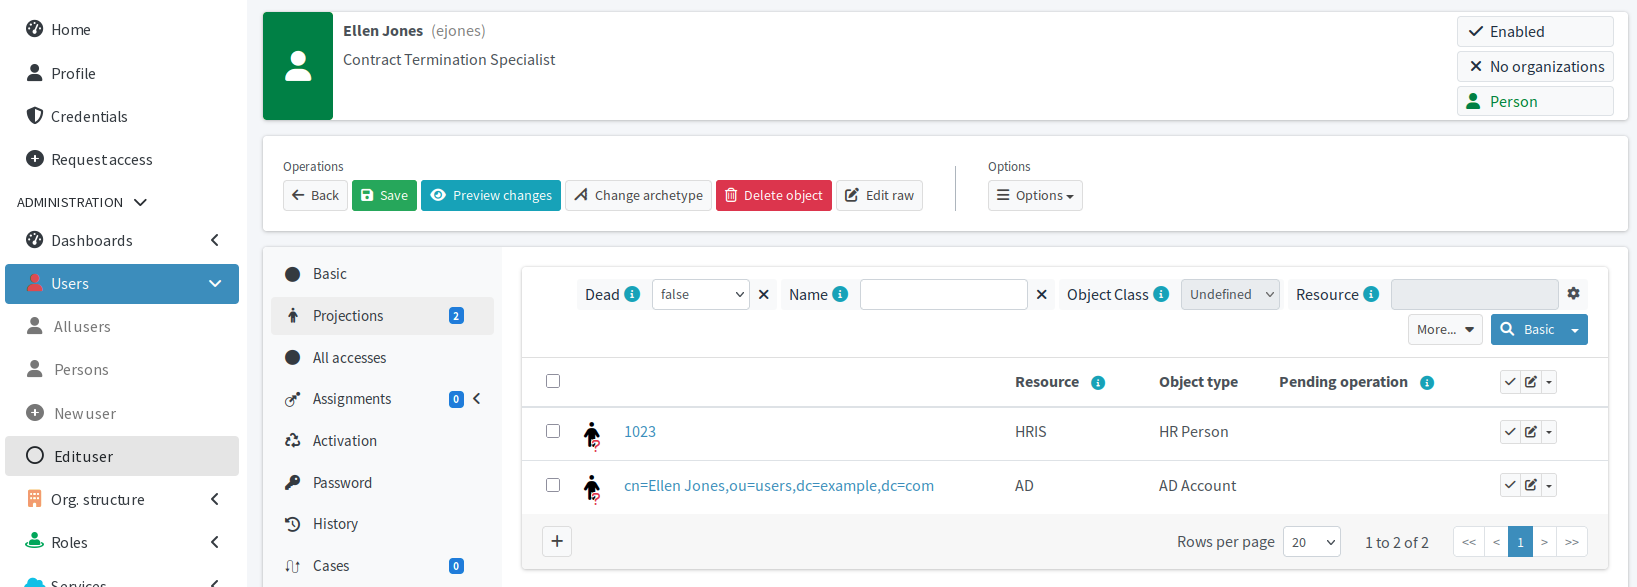The width and height of the screenshot is (1637, 587).
Task: Preview changes before saving
Action: (491, 195)
